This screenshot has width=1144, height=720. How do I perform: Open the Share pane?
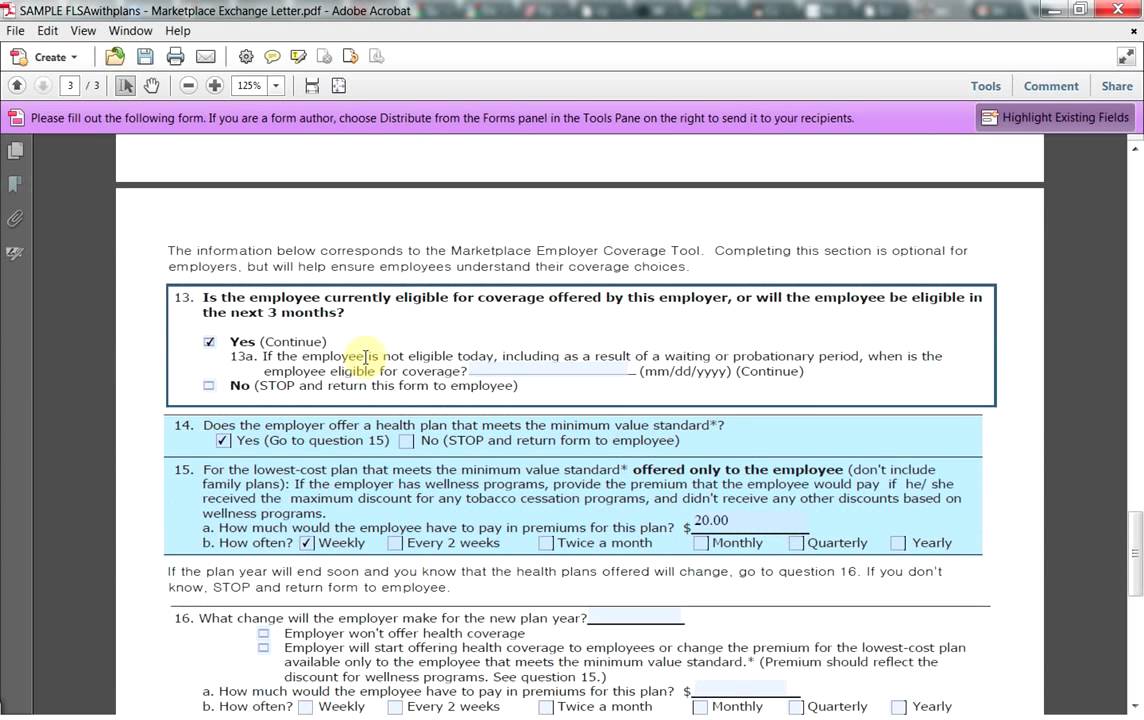(x=1117, y=86)
